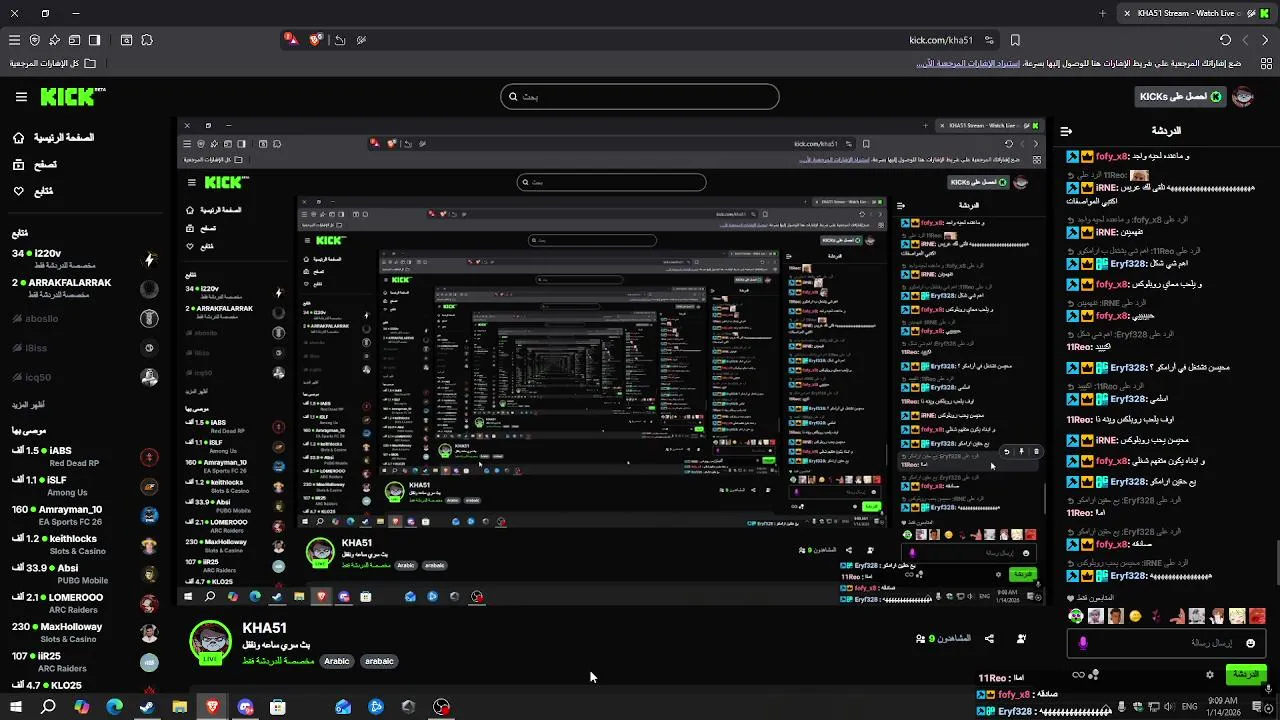Open the bookmarks bar apps grid icon

pos(1266,63)
